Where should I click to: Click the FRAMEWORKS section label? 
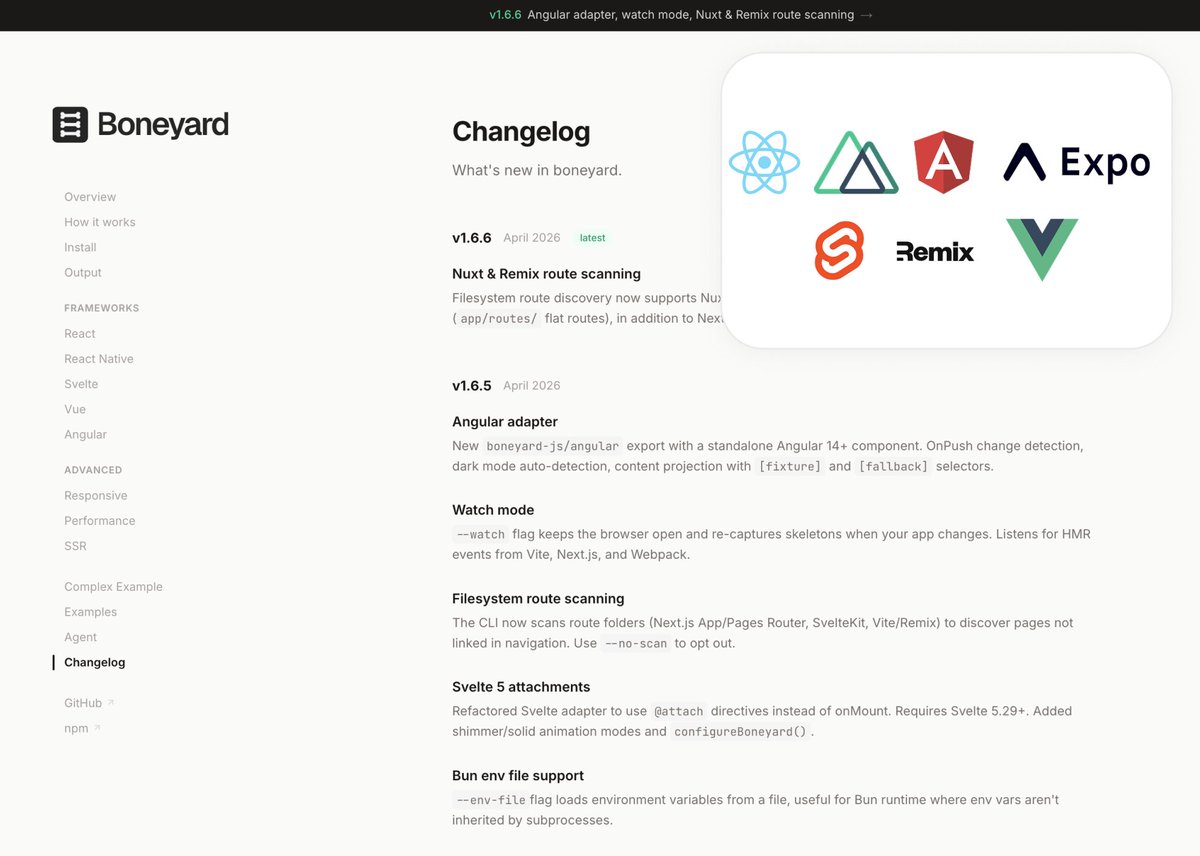(101, 308)
